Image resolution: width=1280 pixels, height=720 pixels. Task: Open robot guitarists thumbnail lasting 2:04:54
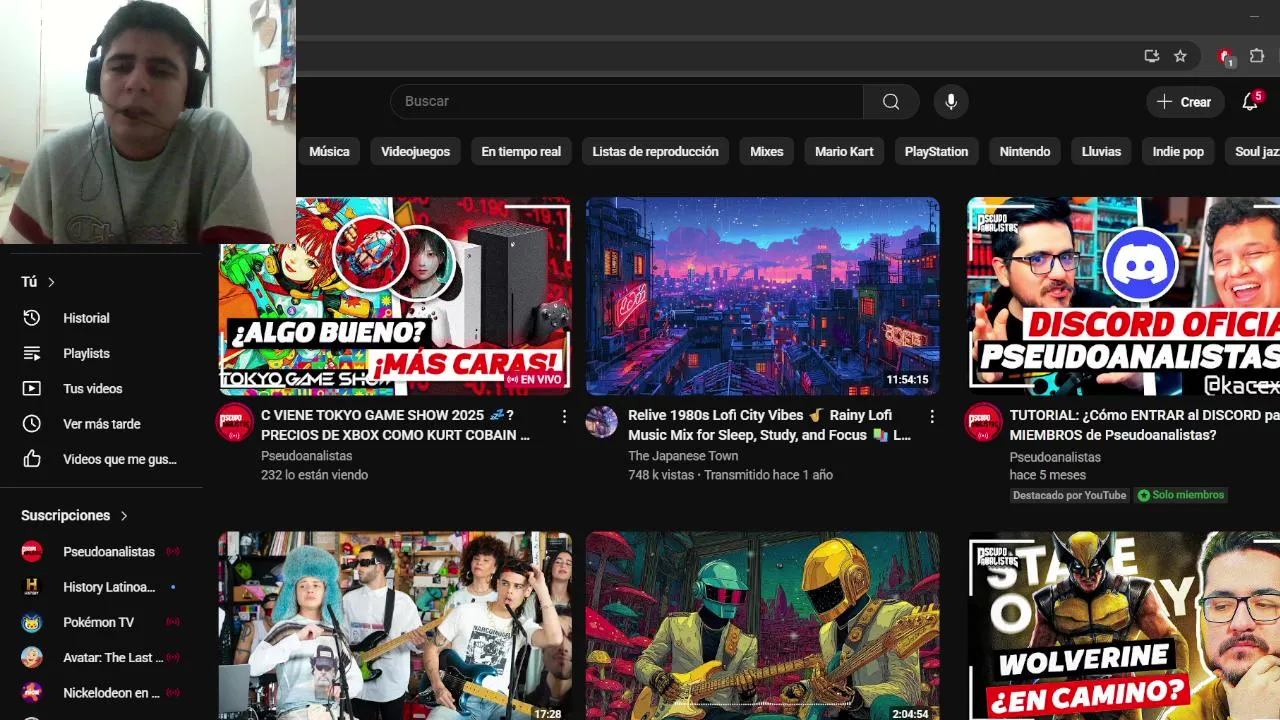(x=762, y=626)
